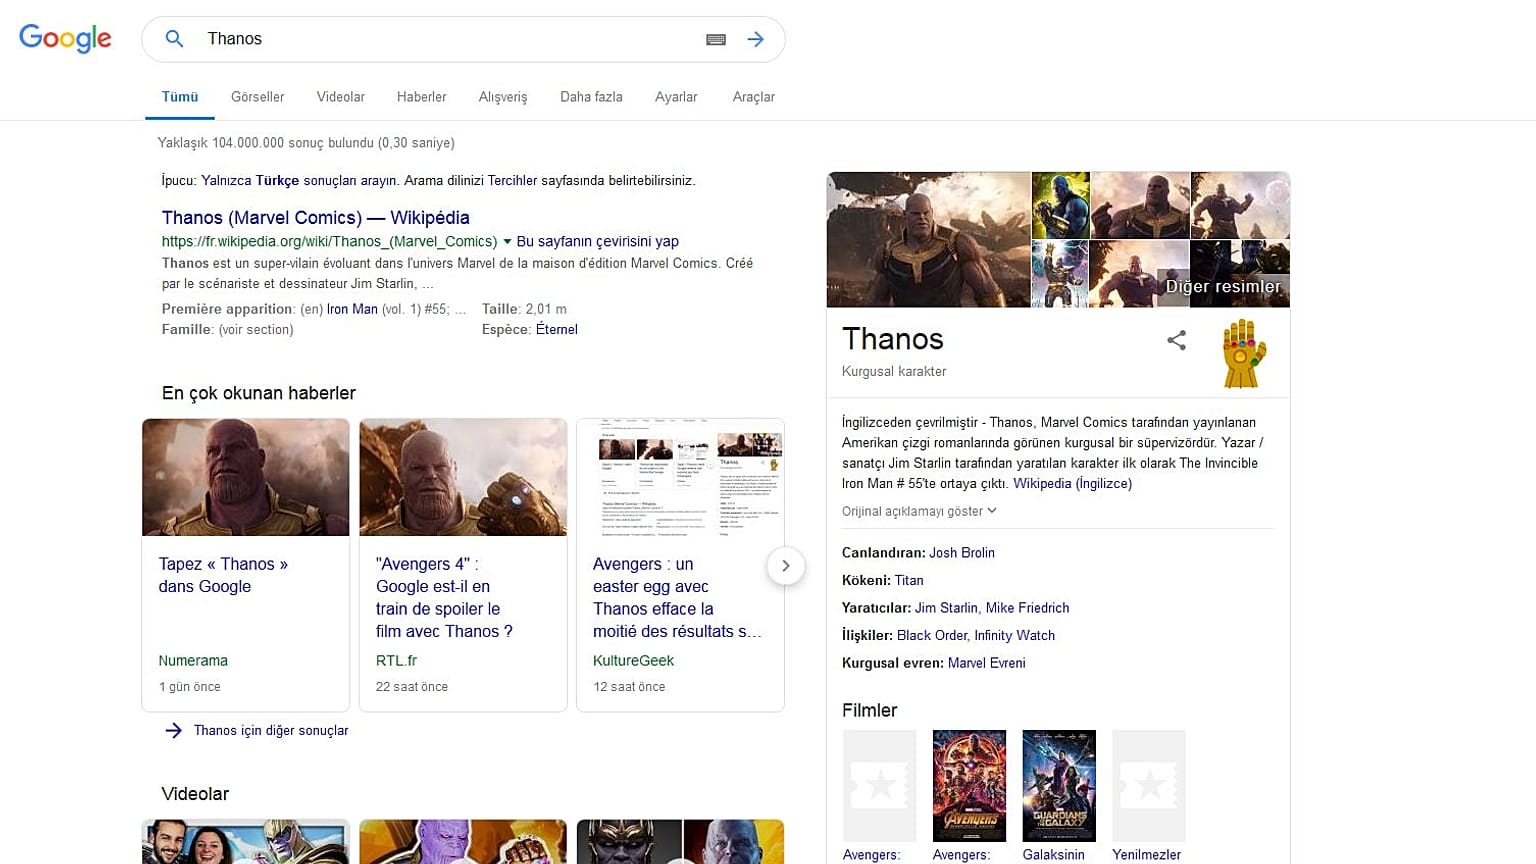Click Thanos için diğer sonuçlar
The width and height of the screenshot is (1536, 864).
pos(271,731)
